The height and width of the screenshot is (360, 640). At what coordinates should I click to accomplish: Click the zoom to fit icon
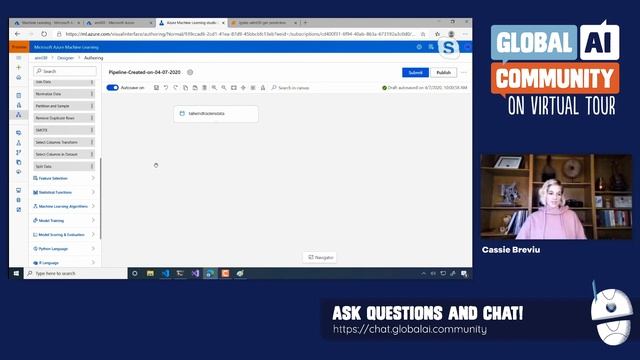click(x=233, y=88)
